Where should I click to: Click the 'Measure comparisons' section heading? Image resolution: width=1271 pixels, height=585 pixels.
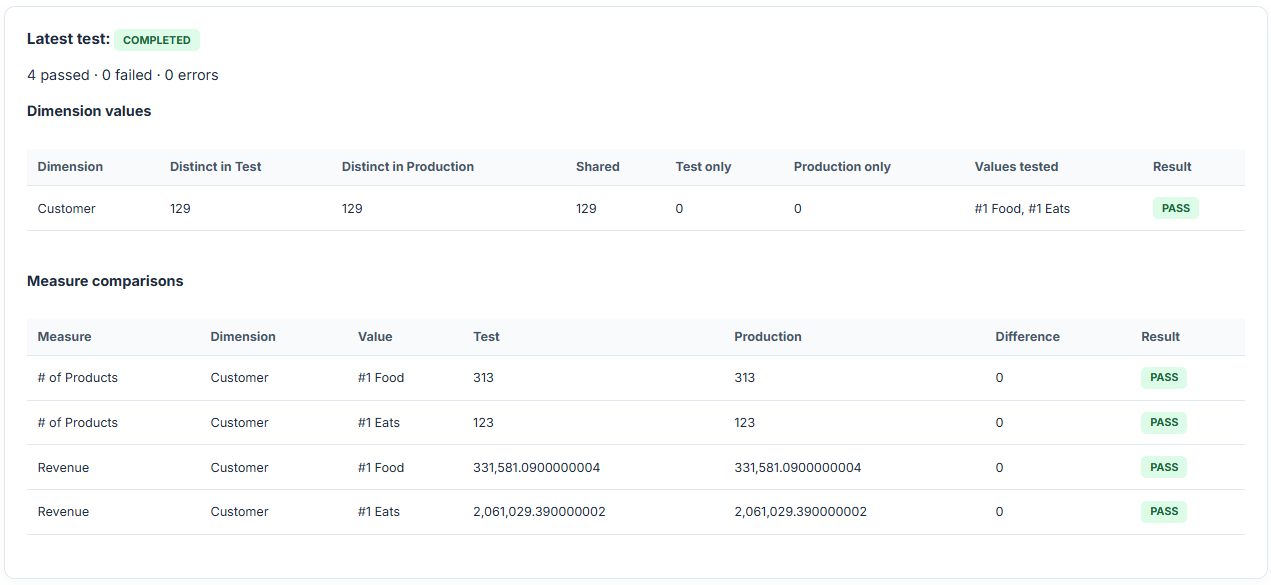click(105, 281)
